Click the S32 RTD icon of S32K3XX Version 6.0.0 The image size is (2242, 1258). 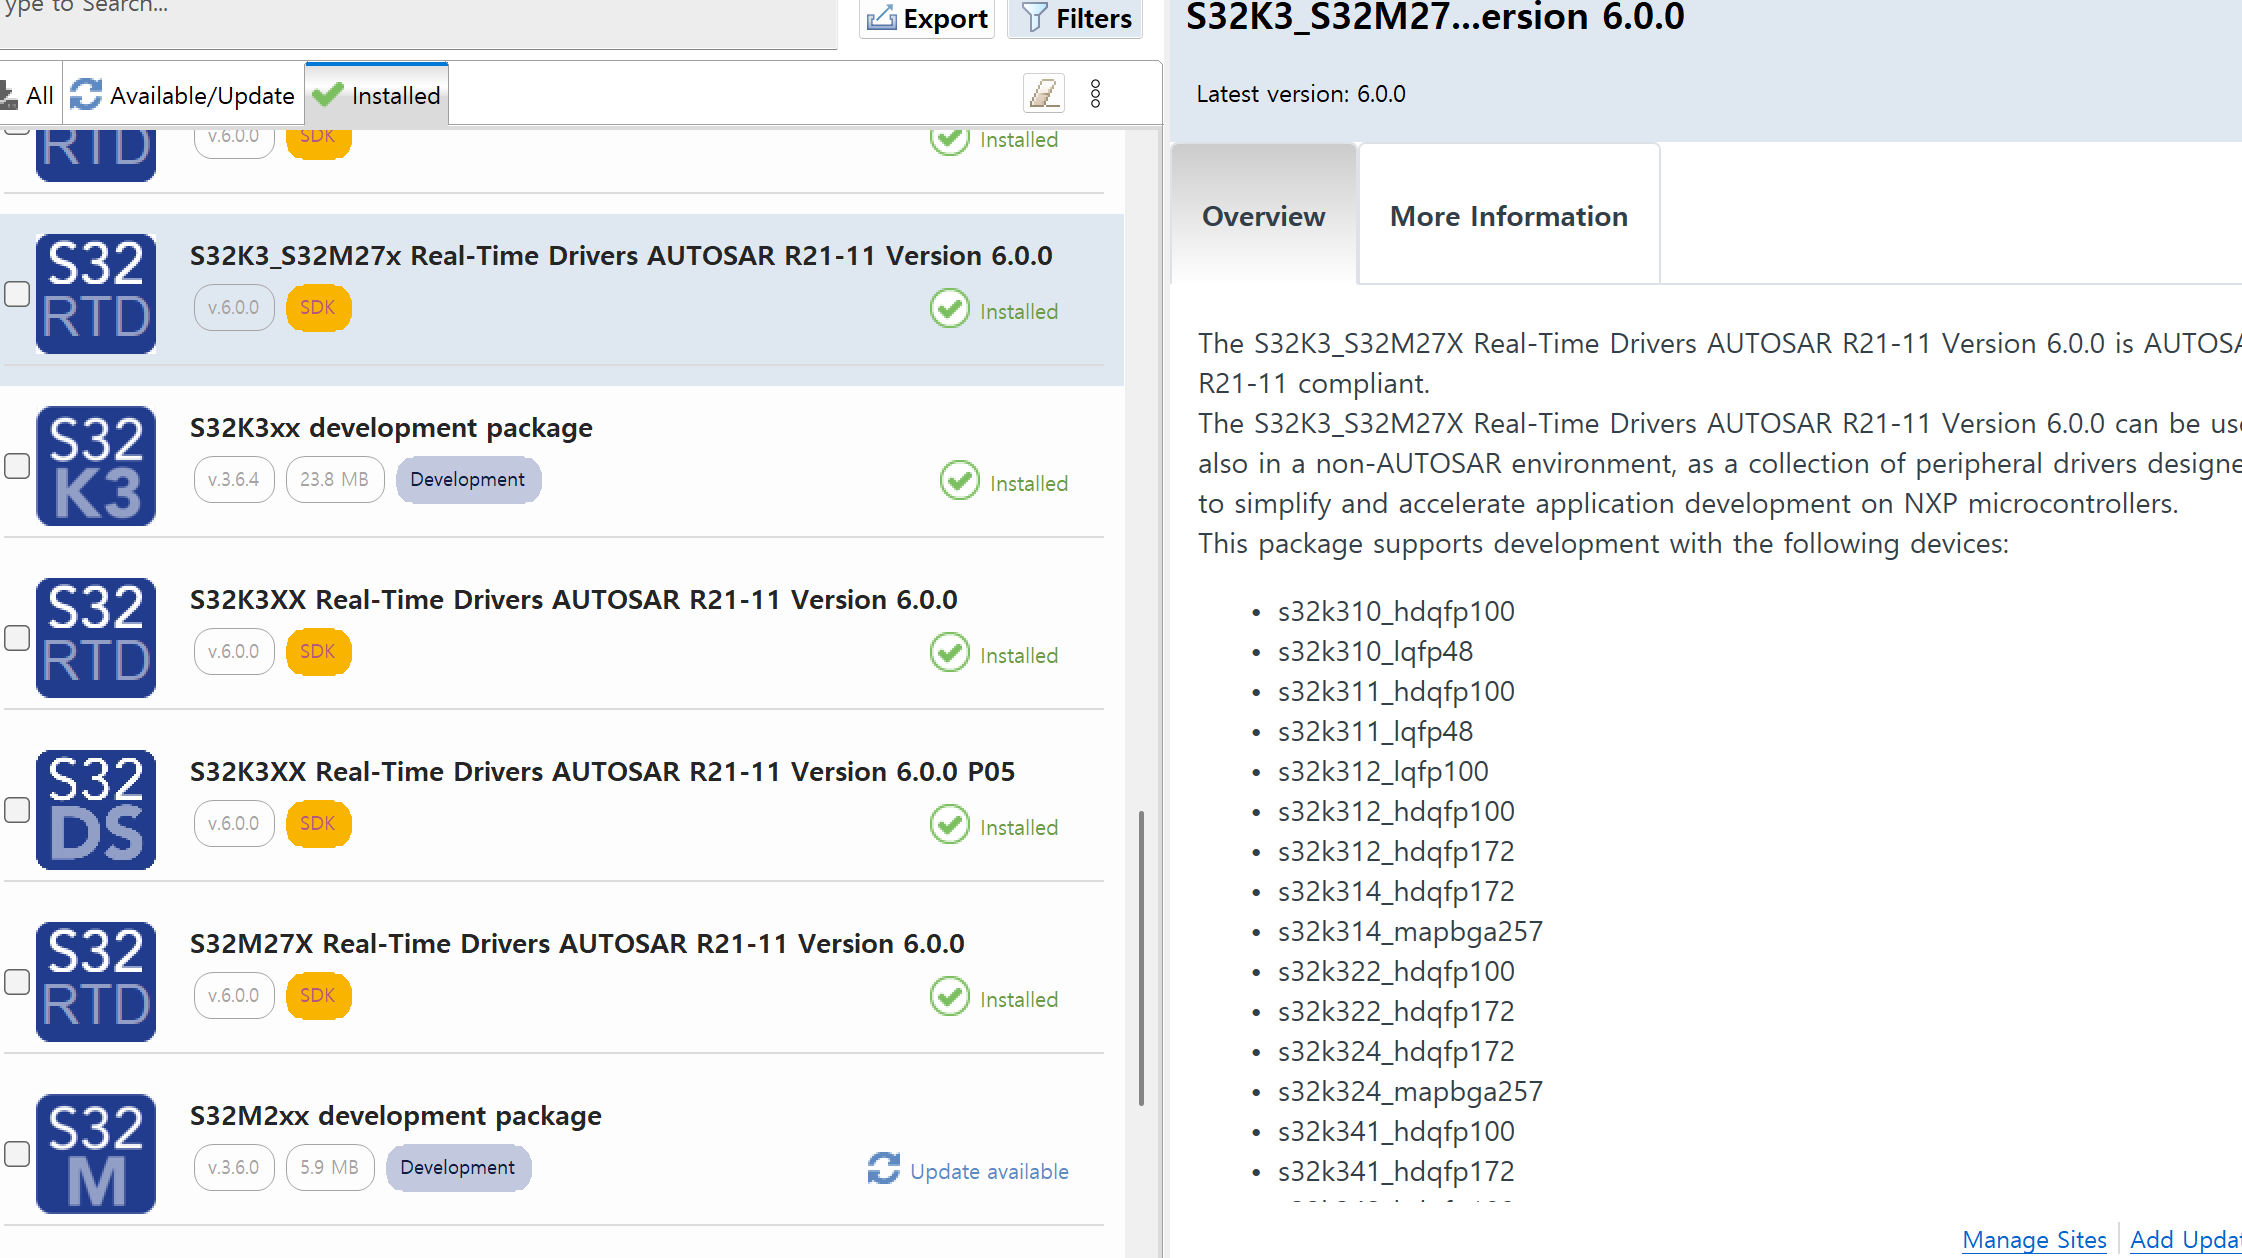click(96, 638)
